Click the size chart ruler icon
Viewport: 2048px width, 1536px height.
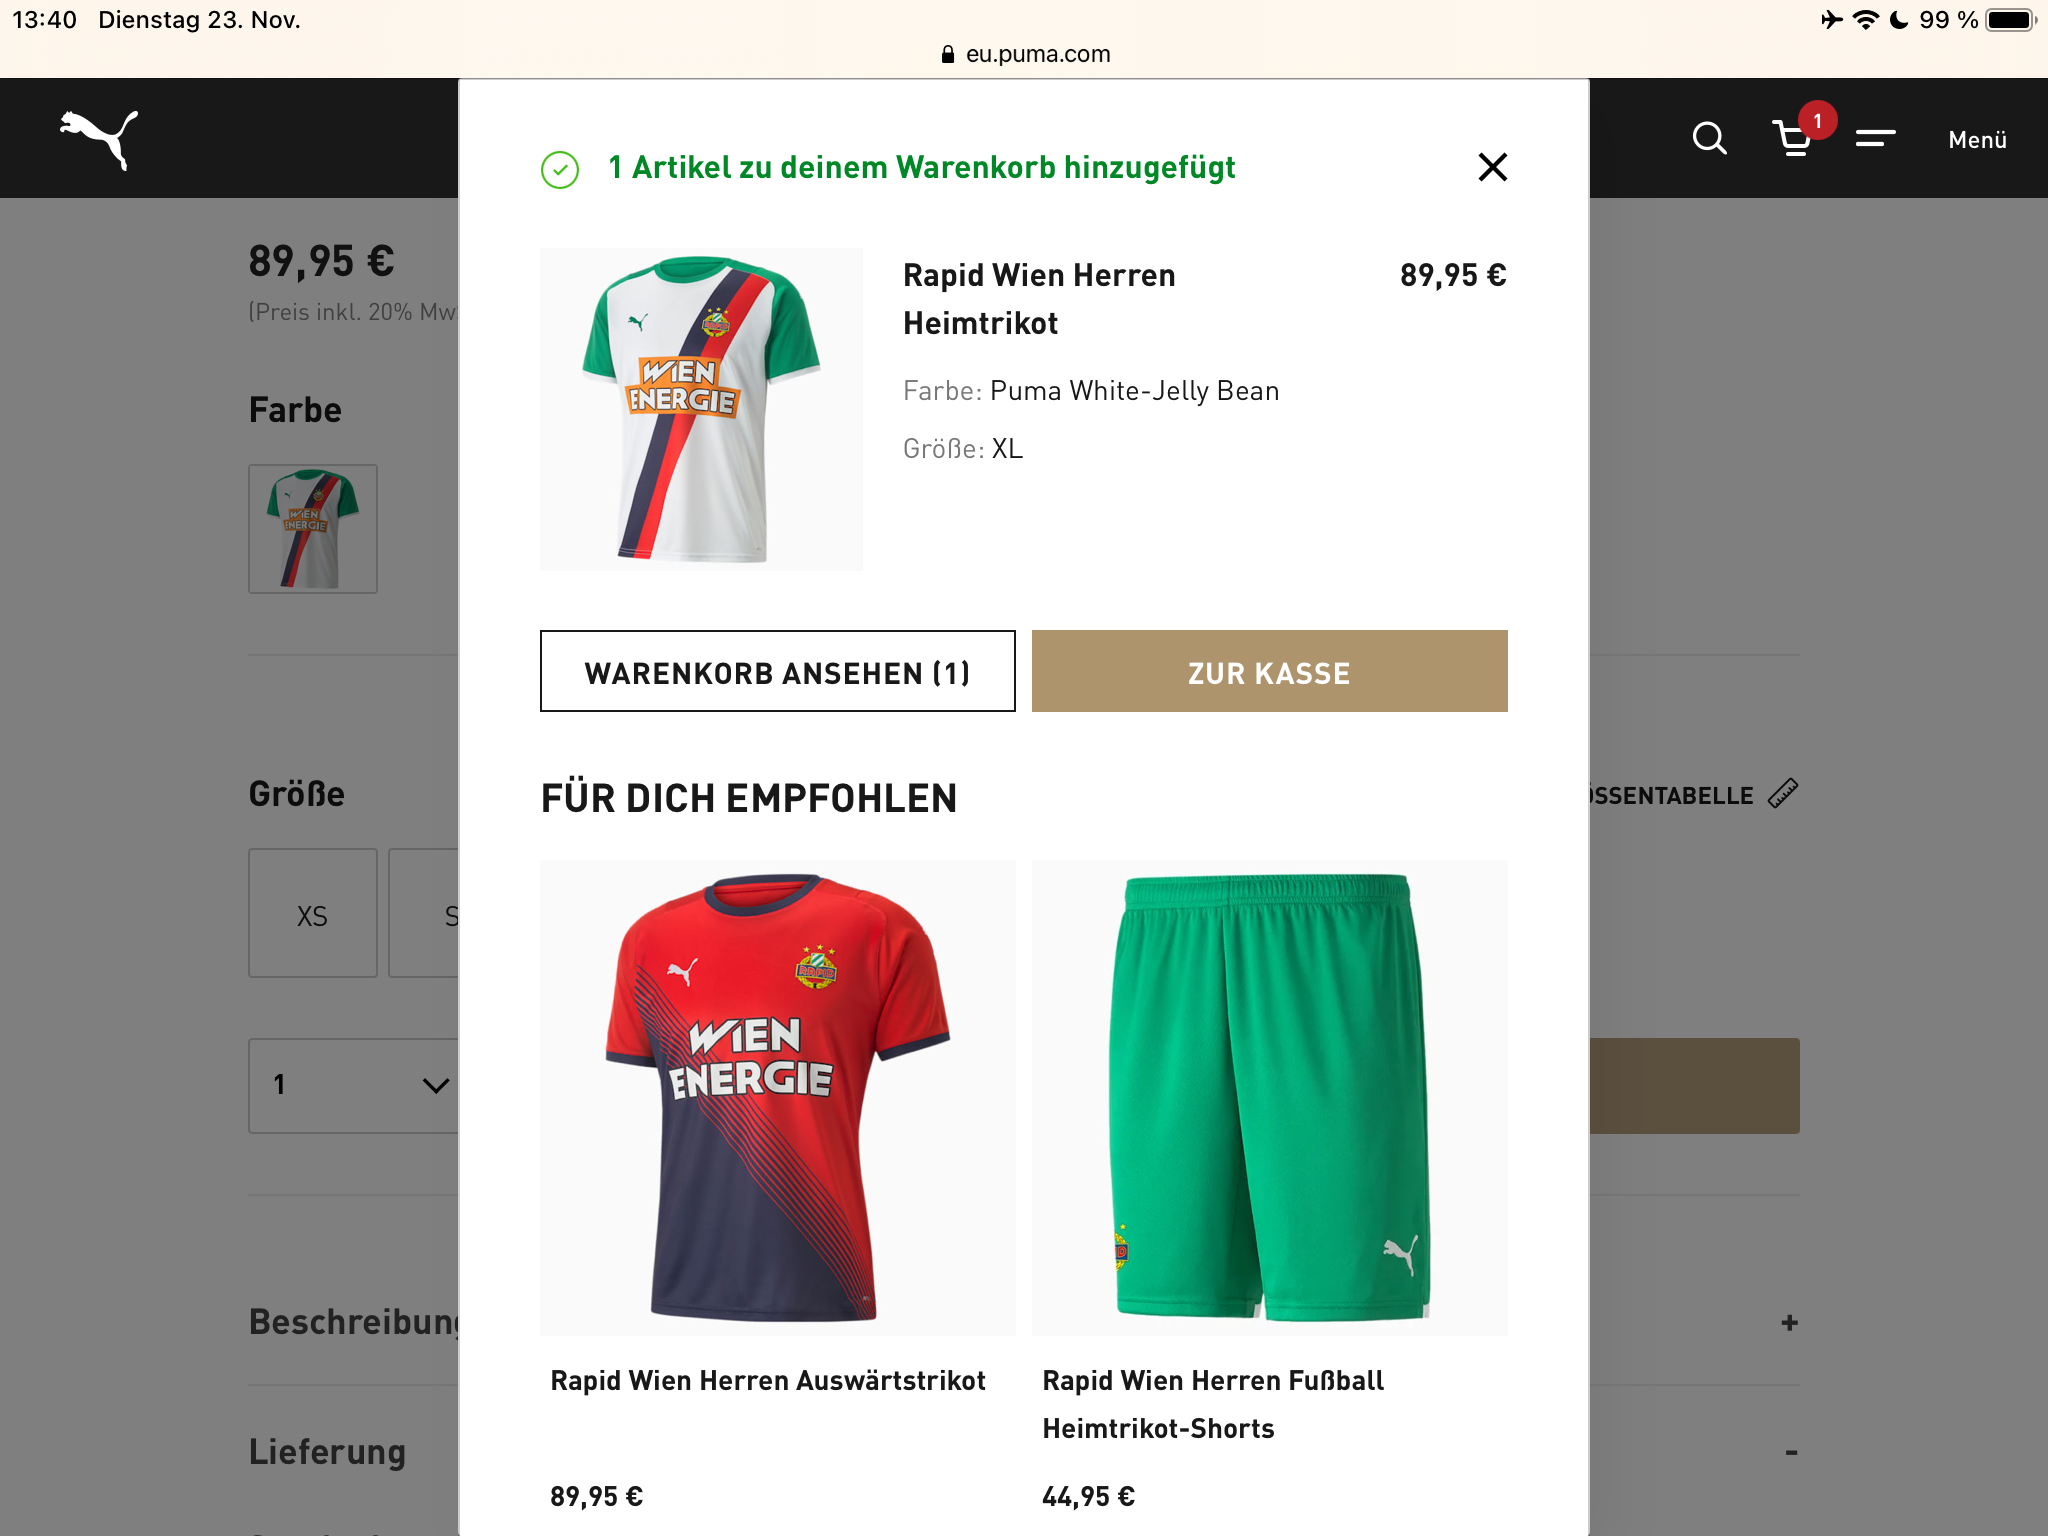(x=1783, y=794)
